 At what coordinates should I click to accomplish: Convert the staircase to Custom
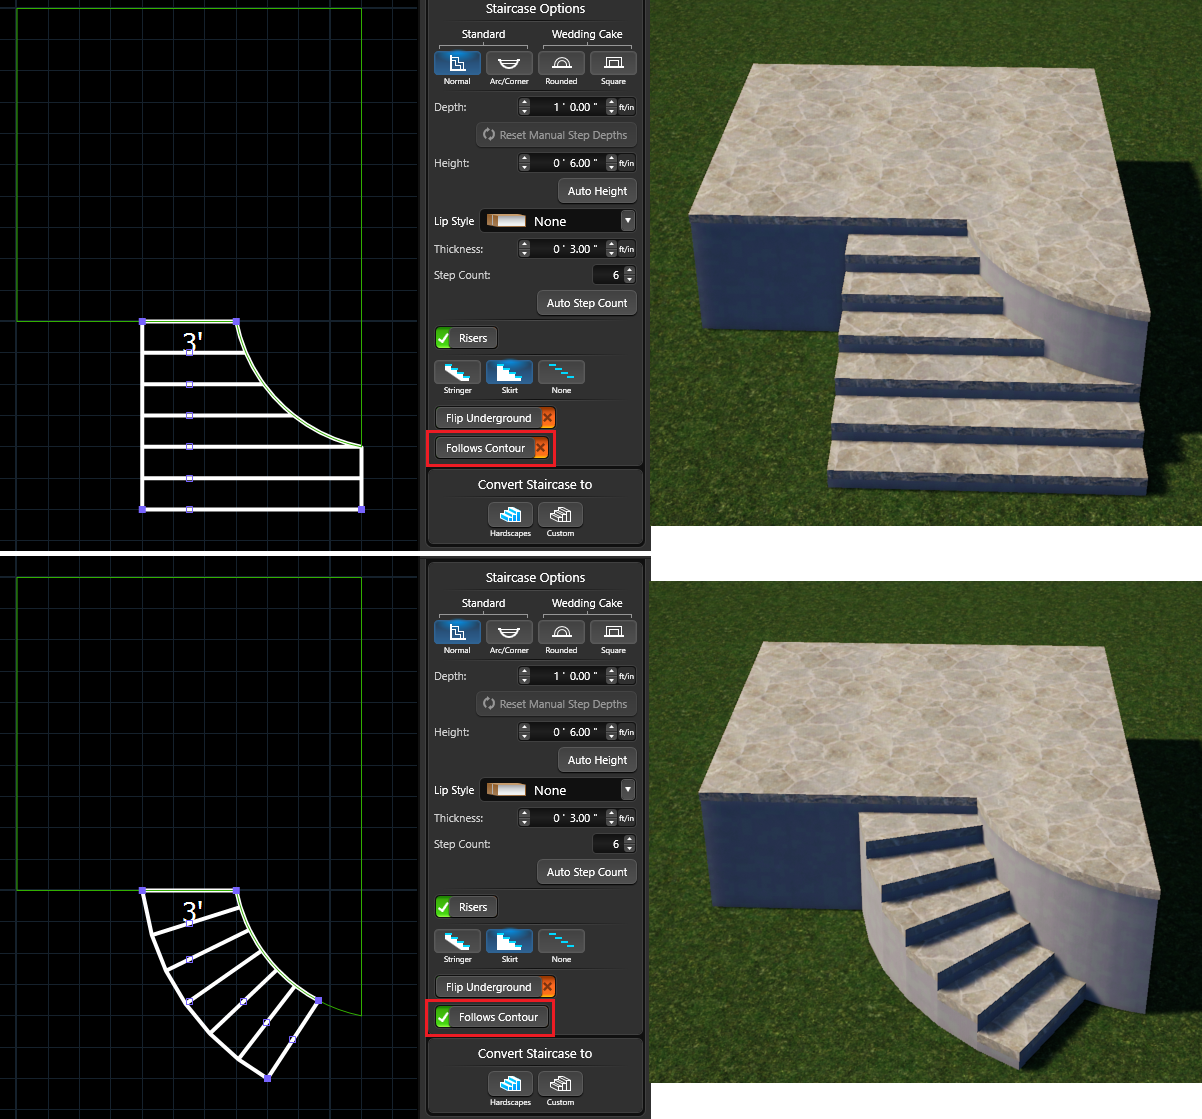pos(560,514)
